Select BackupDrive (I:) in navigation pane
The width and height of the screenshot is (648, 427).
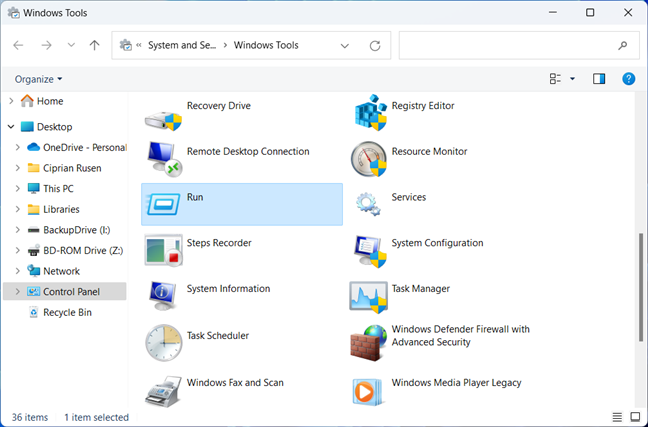(x=69, y=230)
